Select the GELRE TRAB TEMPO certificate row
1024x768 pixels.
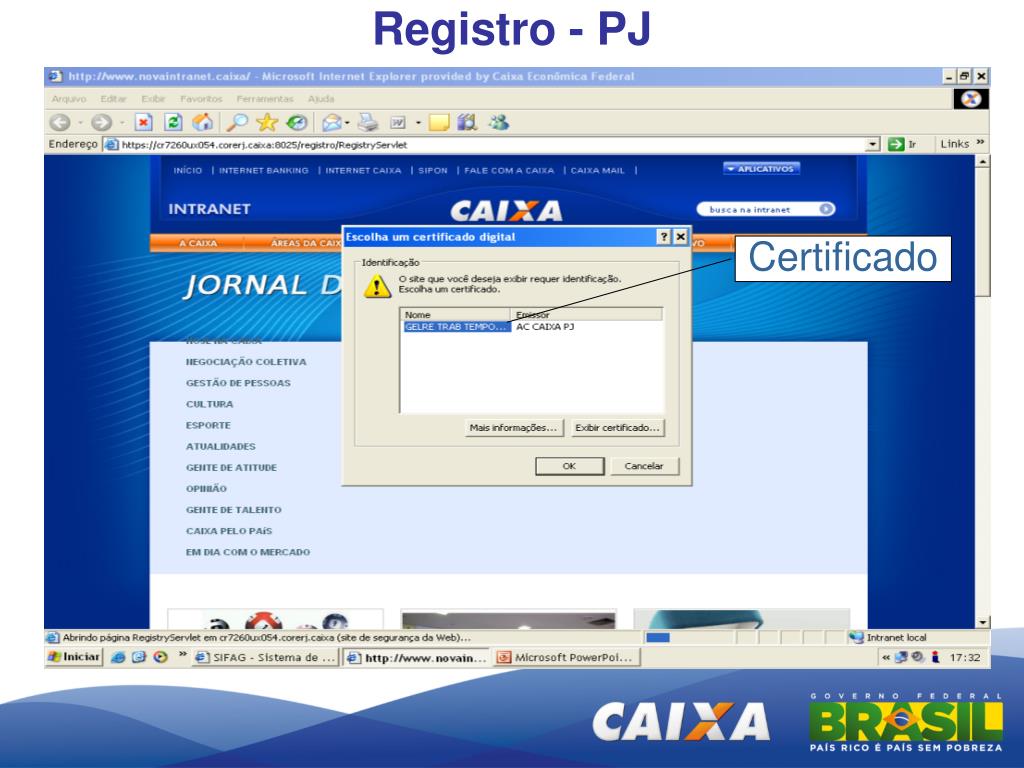tap(533, 327)
